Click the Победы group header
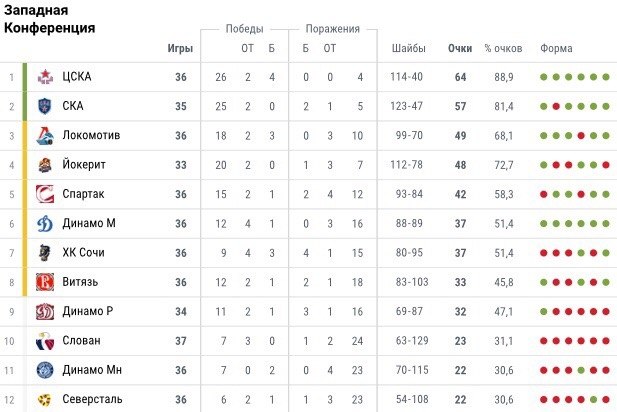 244,29
